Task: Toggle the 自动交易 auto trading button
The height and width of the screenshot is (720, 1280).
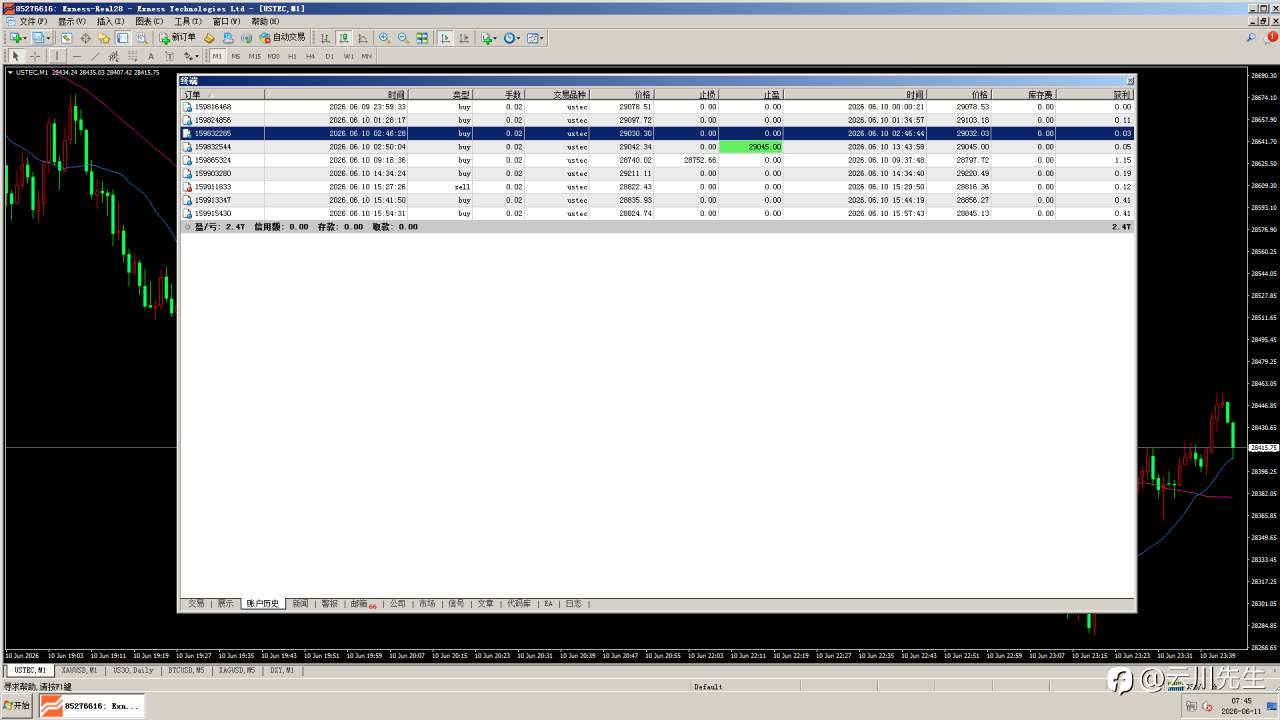Action: [x=283, y=38]
